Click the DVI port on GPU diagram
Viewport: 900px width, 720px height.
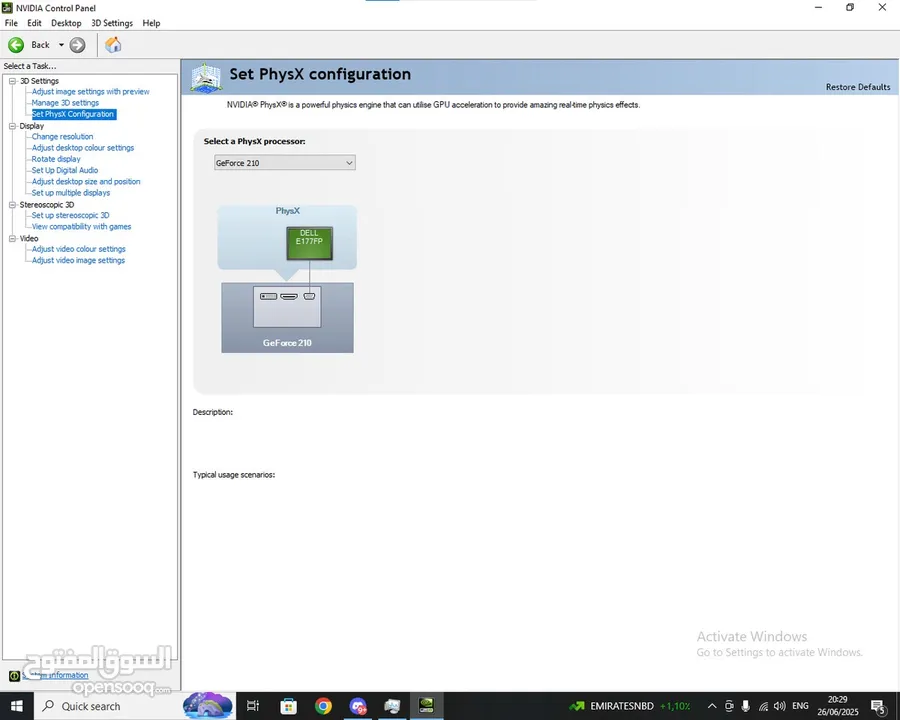pos(269,296)
